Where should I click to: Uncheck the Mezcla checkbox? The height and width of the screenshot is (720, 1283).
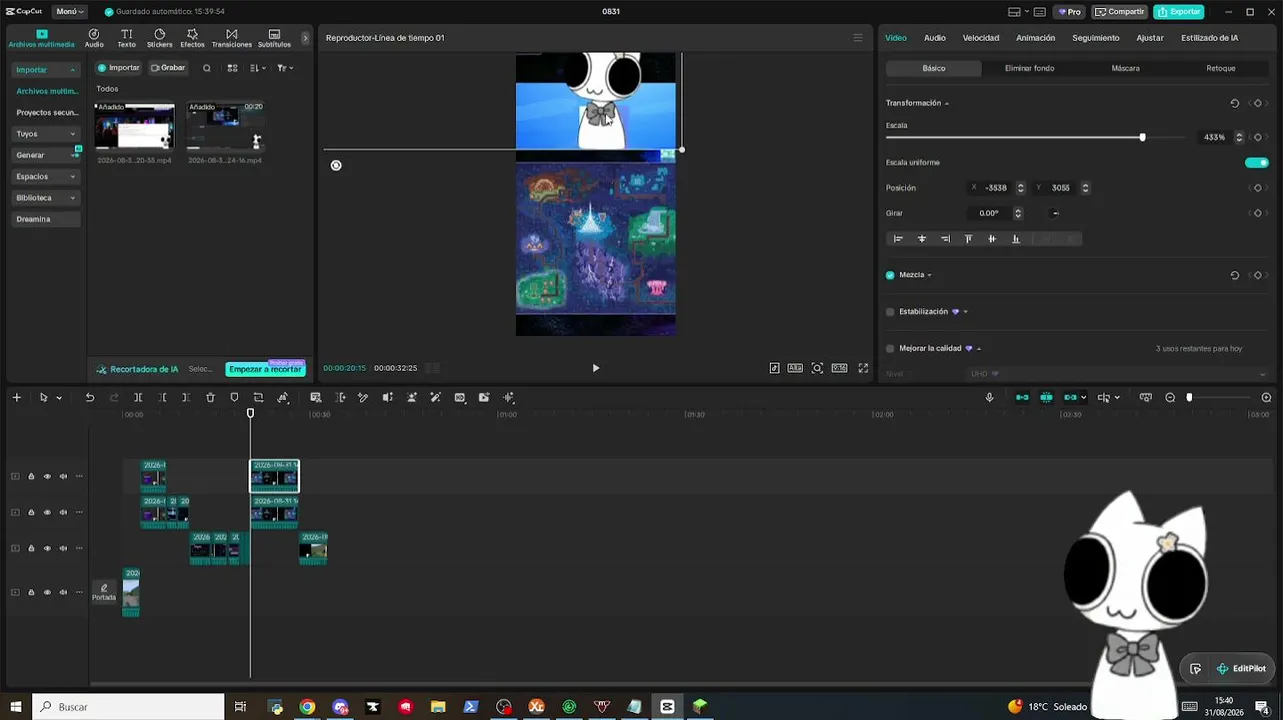(x=890, y=275)
